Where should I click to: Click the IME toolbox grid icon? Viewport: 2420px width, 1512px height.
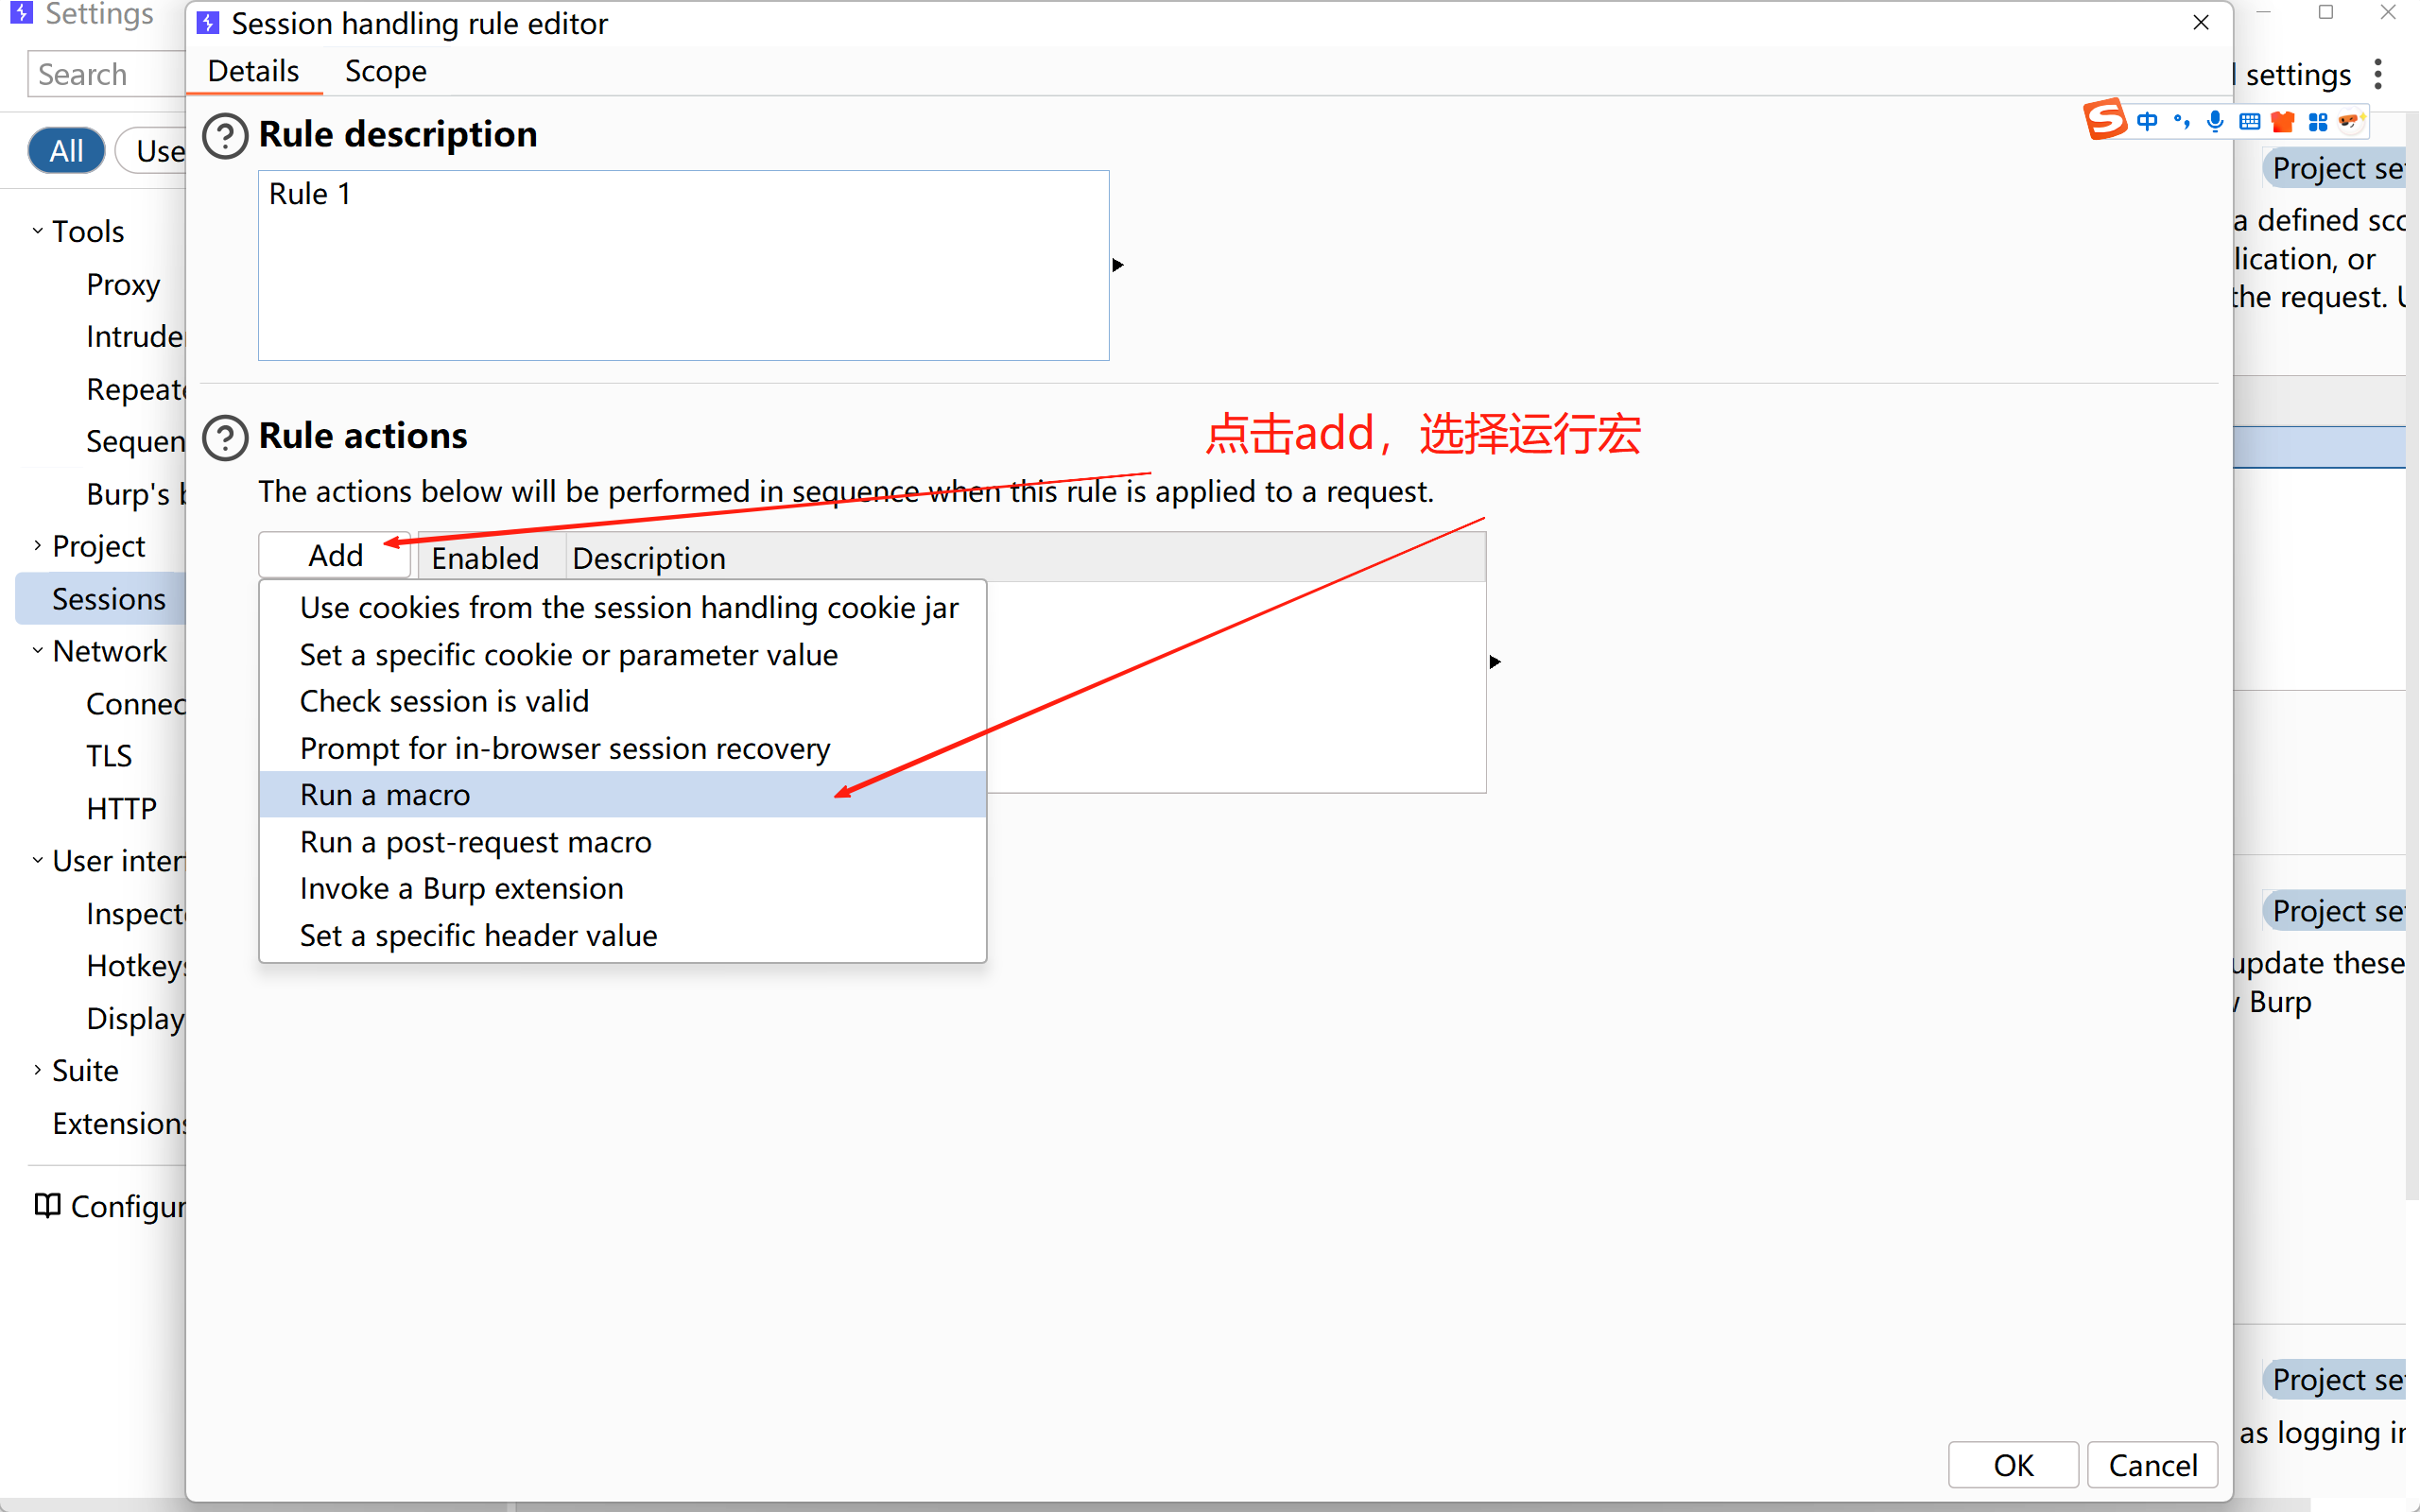[2317, 121]
